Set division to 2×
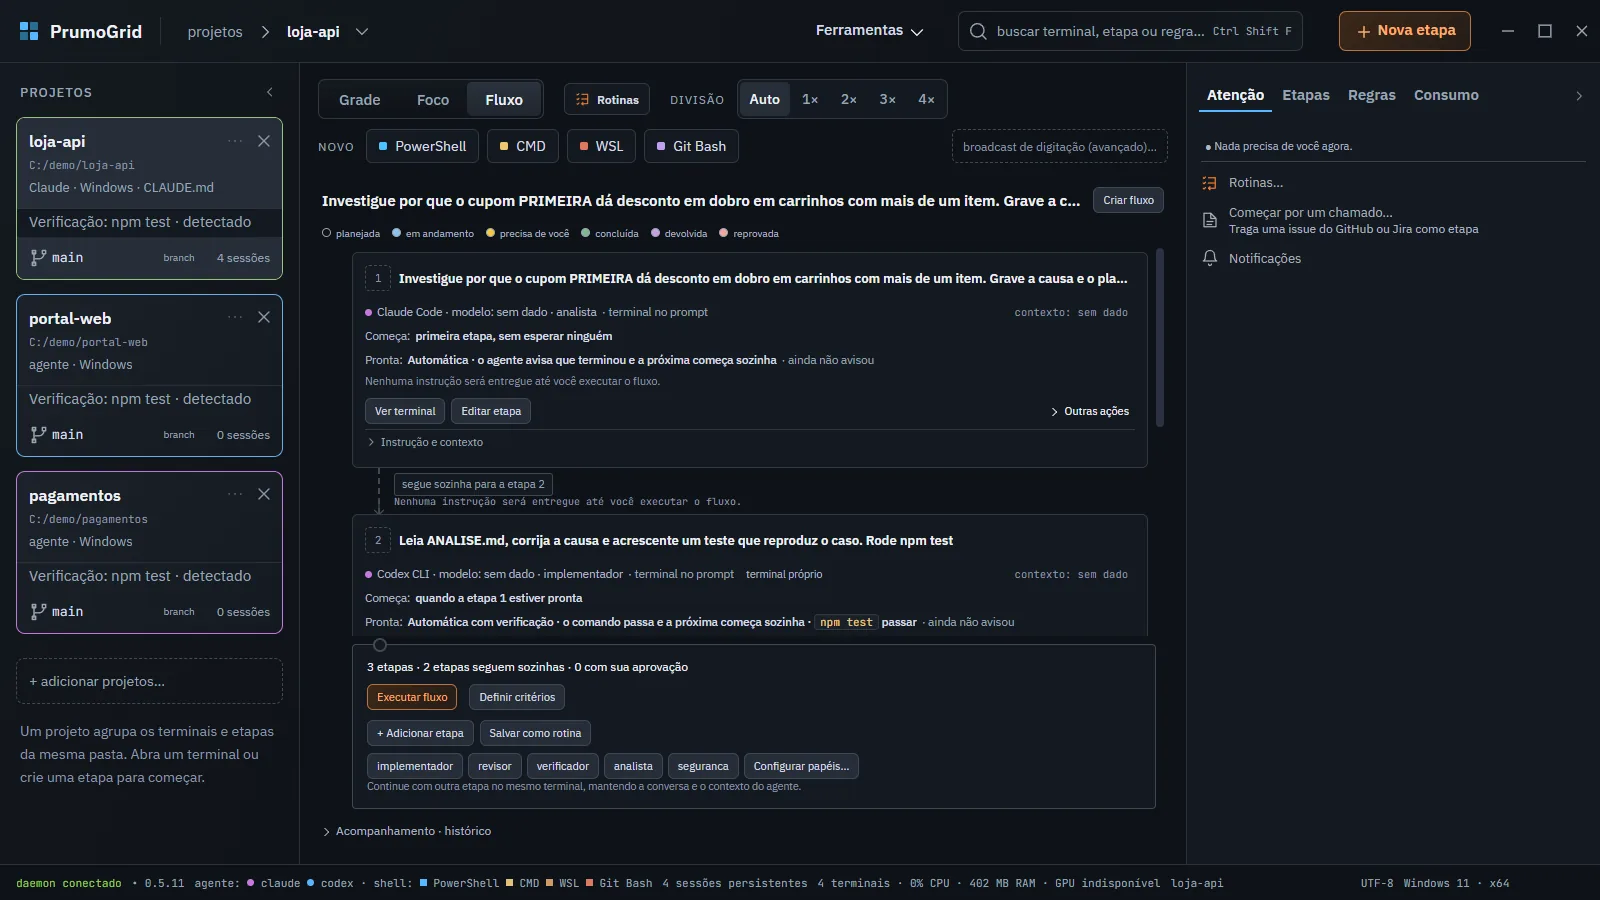Screen dimensions: 1600x900 848,99
